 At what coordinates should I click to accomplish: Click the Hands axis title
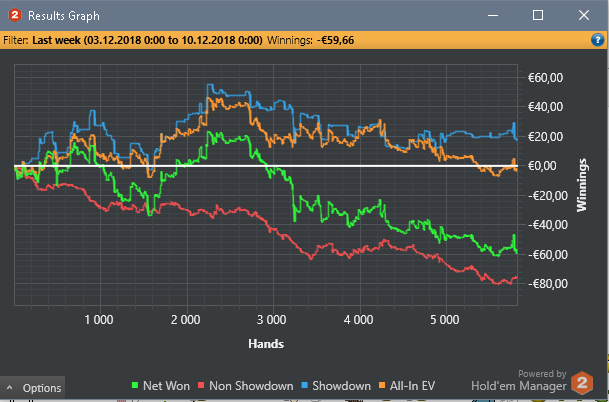(x=266, y=344)
